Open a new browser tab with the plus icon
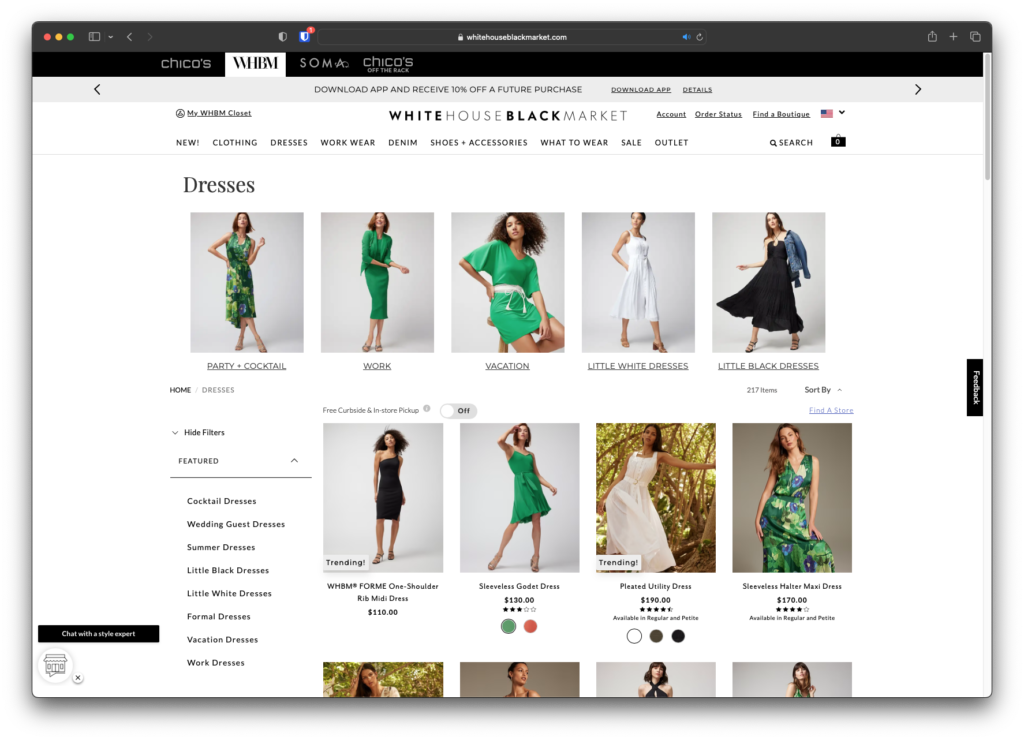Viewport: 1024px width, 740px height. [953, 36]
